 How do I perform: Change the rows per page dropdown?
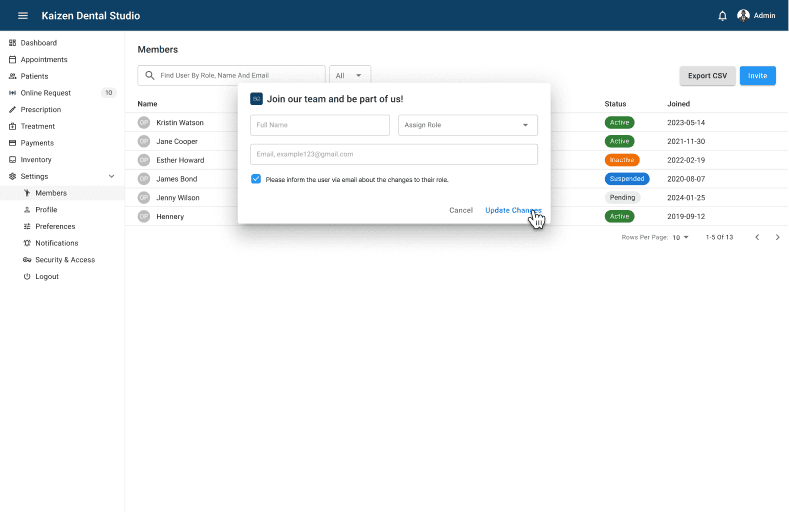680,237
